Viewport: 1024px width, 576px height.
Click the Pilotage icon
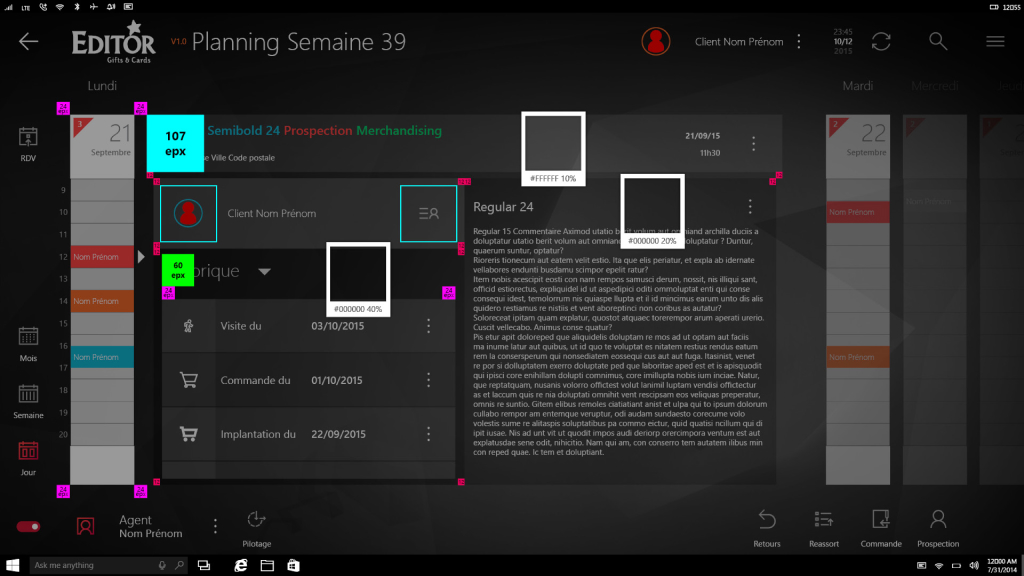point(256,519)
